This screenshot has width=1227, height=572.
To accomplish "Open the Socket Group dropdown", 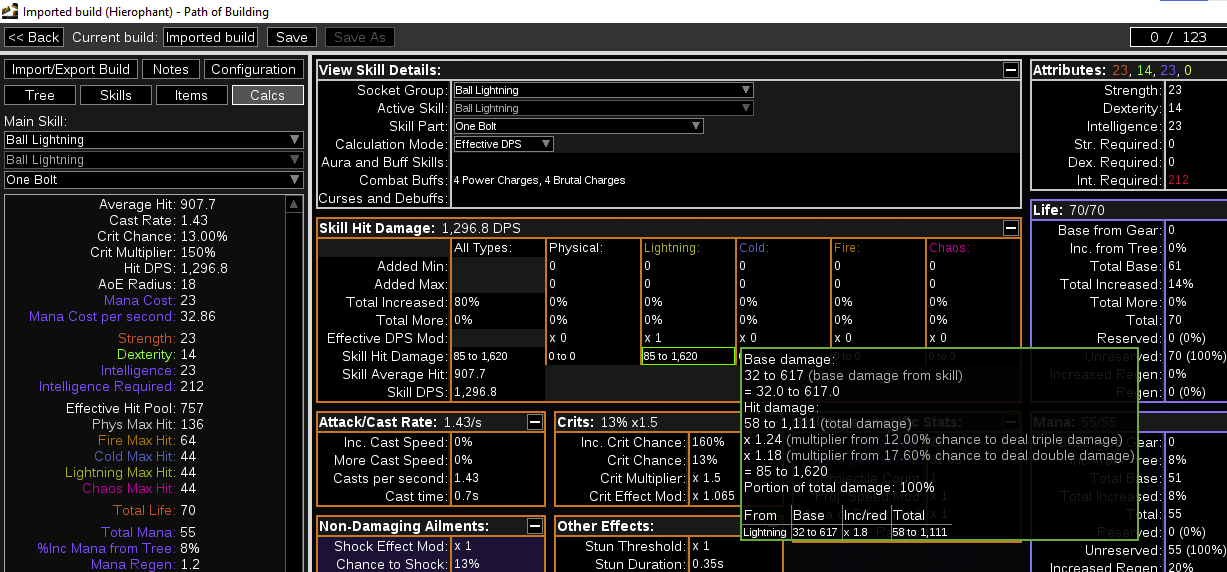I will [603, 90].
